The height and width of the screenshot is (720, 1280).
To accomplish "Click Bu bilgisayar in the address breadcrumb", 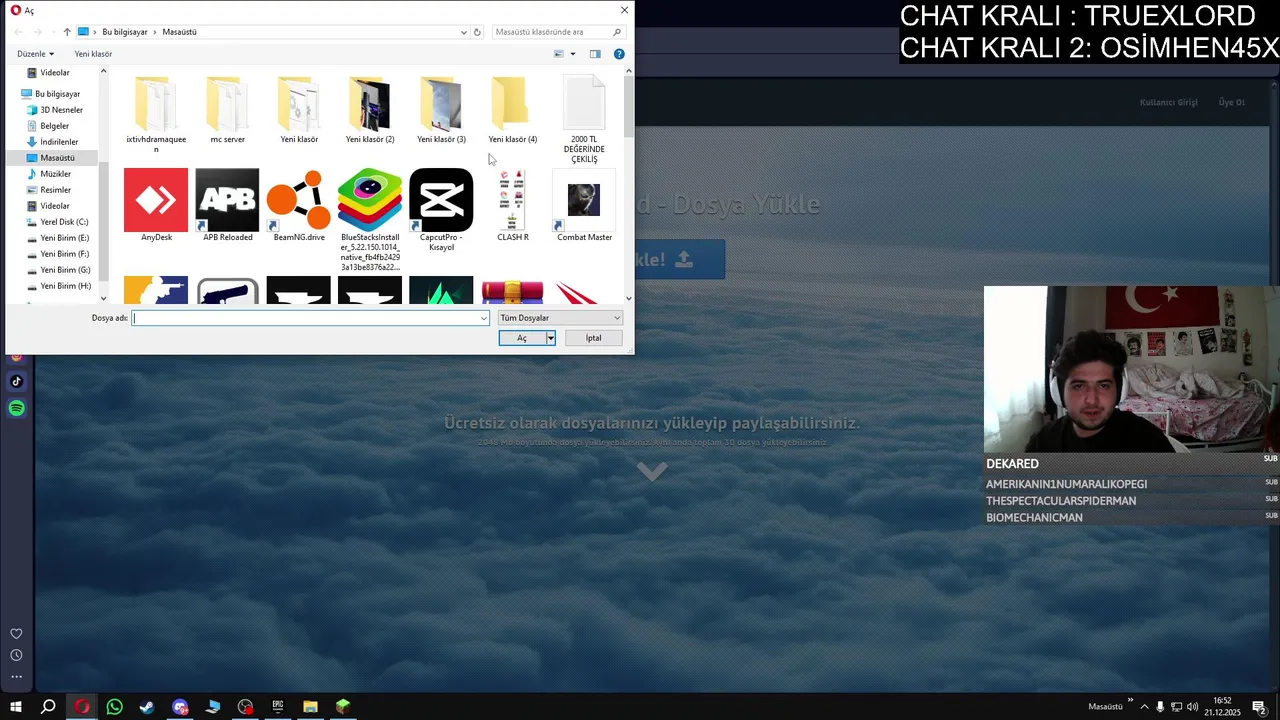I will point(124,32).
